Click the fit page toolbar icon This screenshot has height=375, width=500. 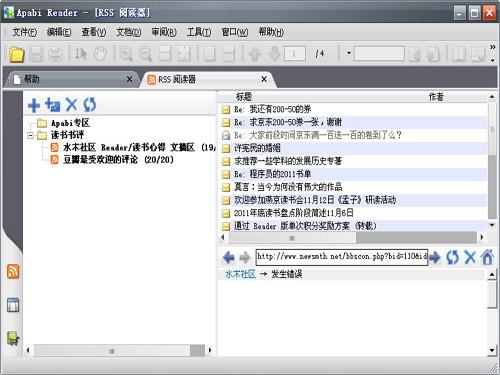coord(184,54)
